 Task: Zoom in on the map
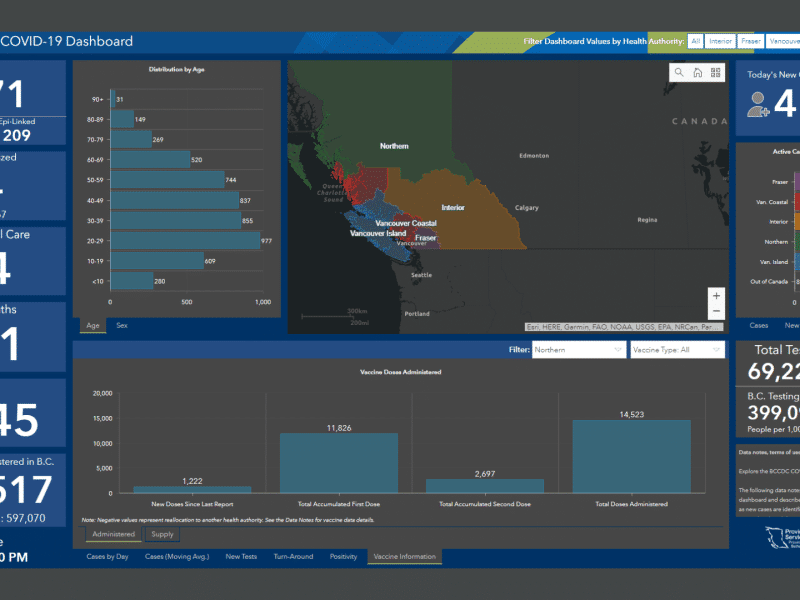click(x=716, y=296)
